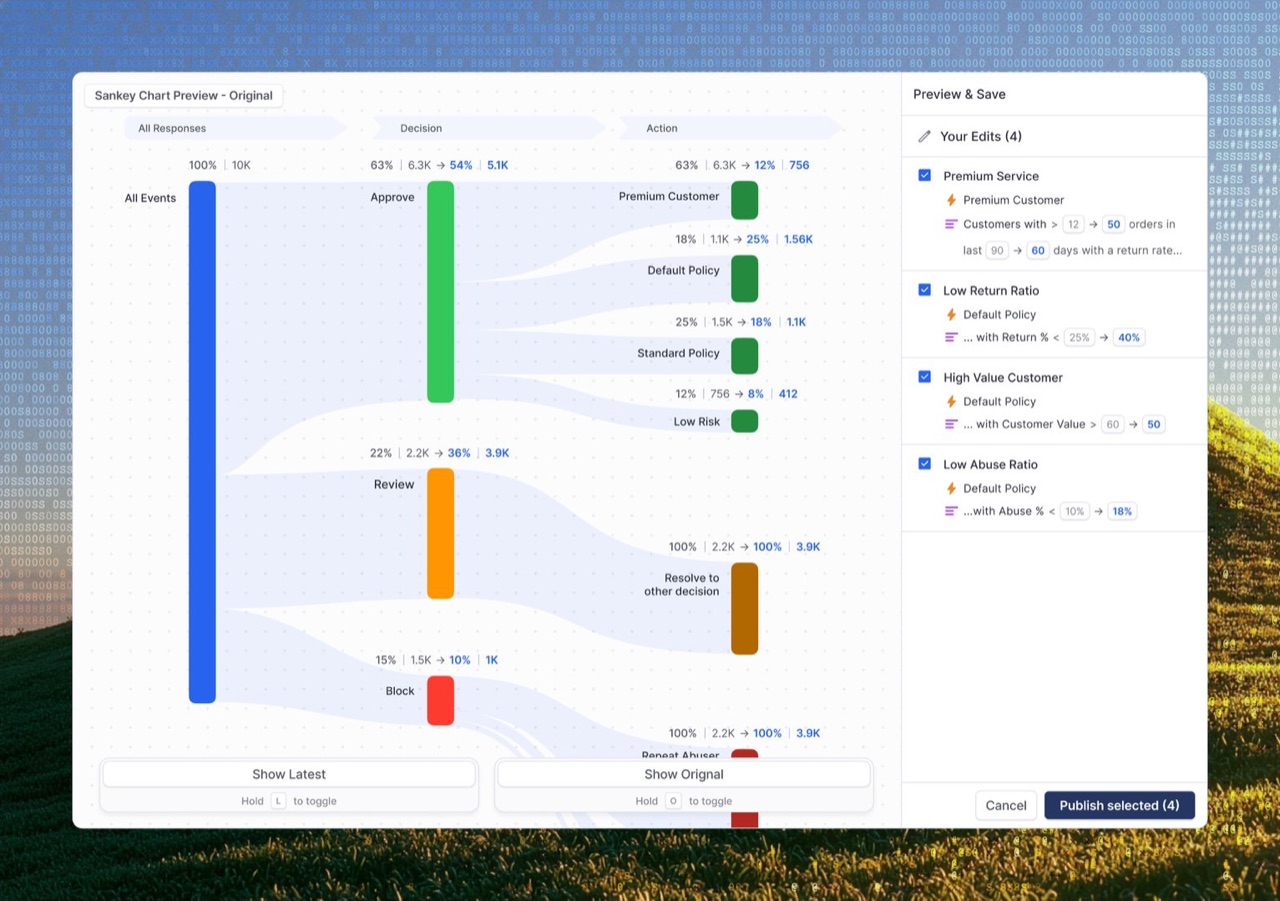Select the All Responses column header
The width and height of the screenshot is (1280, 901).
coord(235,128)
